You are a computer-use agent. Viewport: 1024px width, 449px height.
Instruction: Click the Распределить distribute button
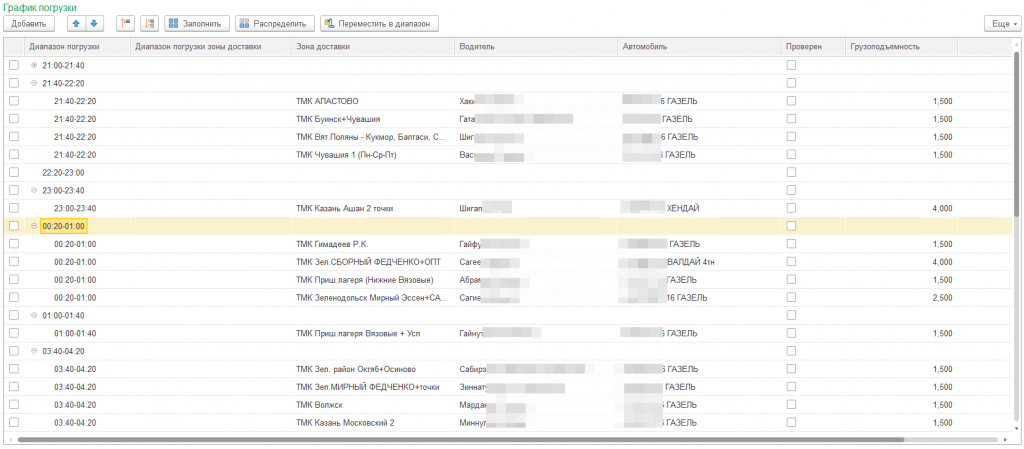coord(275,23)
